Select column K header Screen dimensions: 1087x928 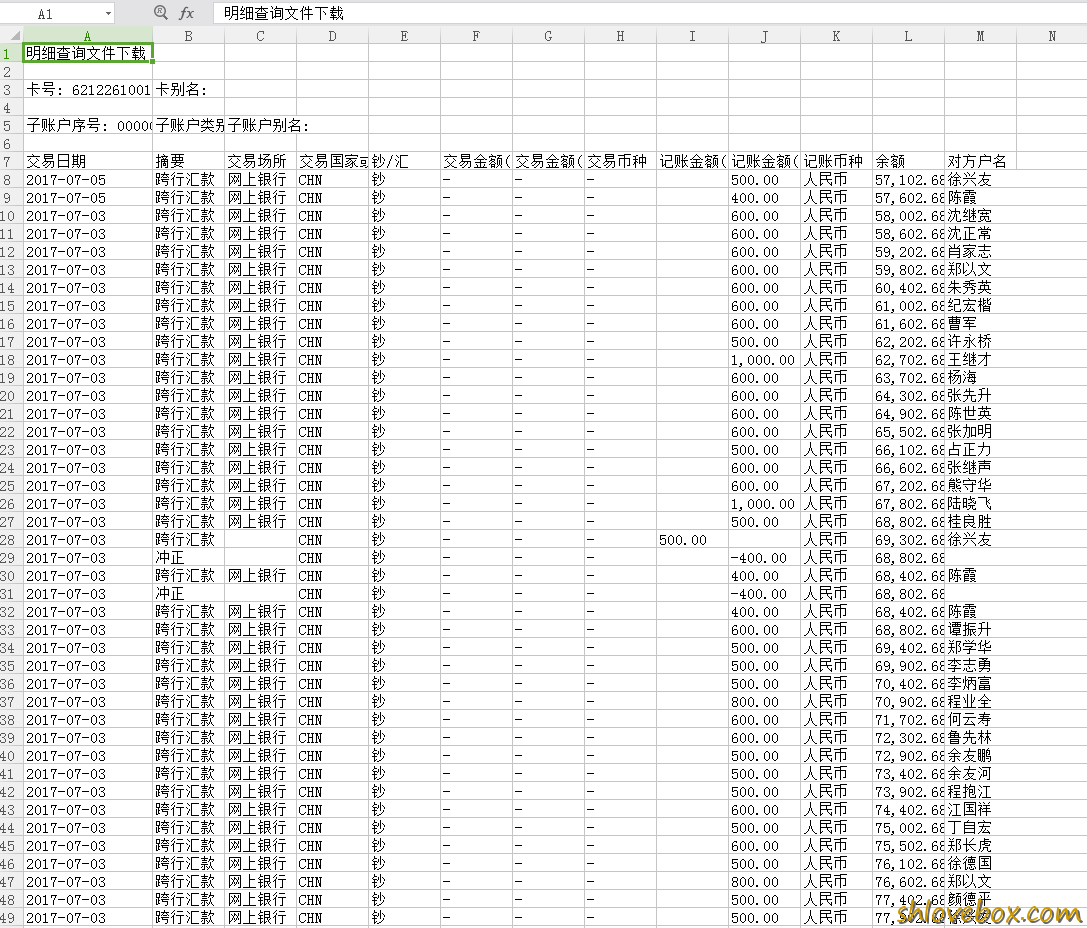(836, 36)
